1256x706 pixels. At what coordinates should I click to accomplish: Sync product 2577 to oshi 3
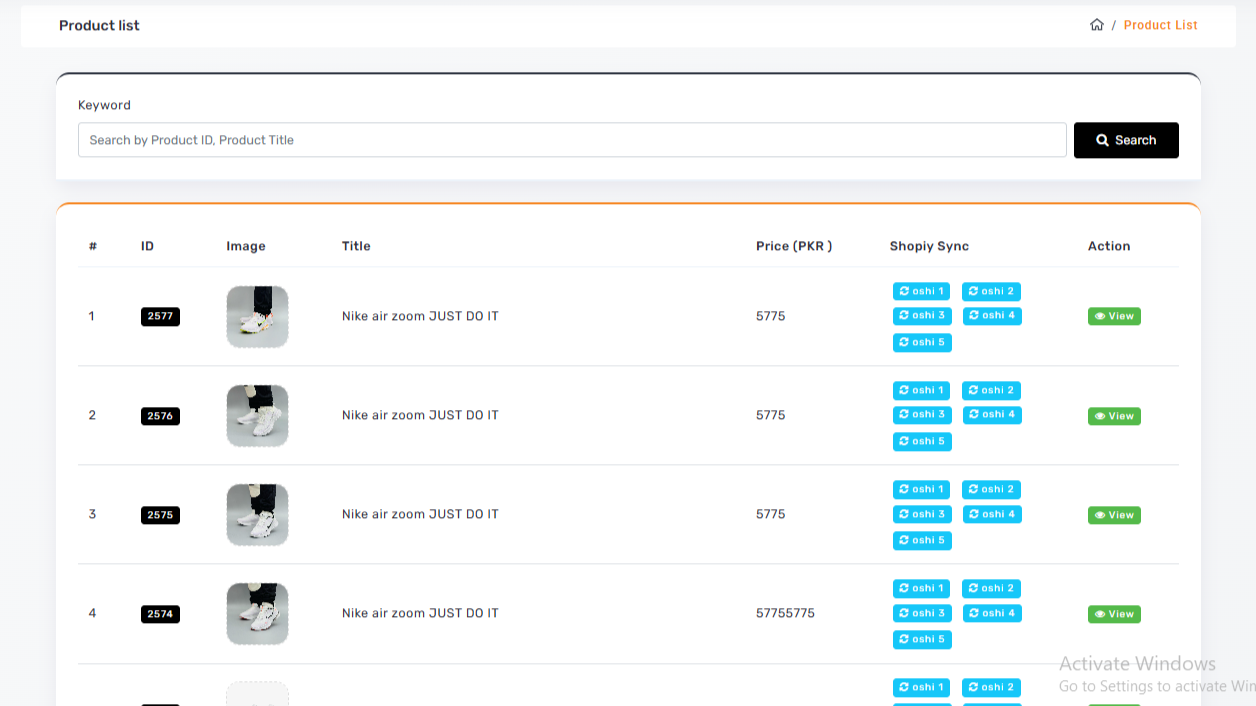click(922, 315)
